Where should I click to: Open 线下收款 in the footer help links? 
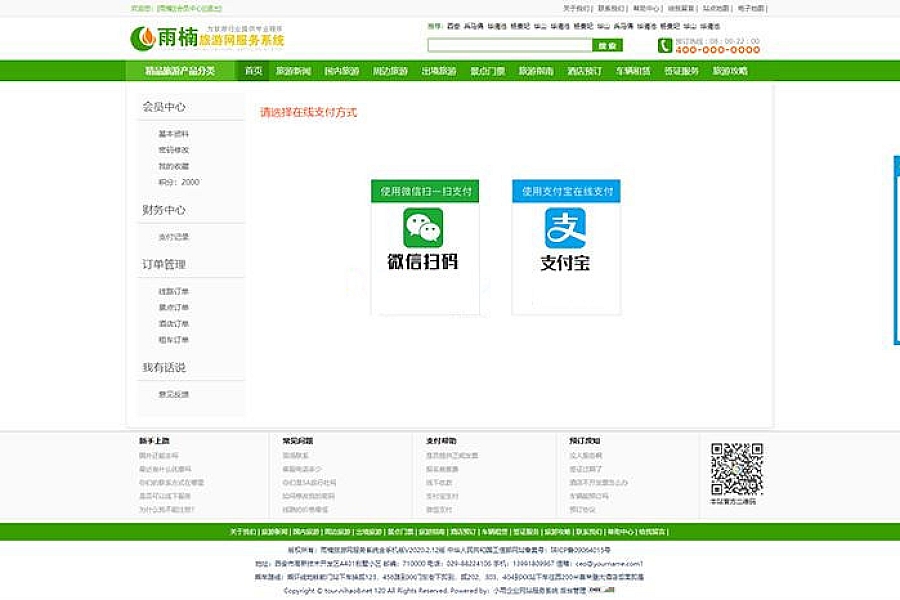439,482
